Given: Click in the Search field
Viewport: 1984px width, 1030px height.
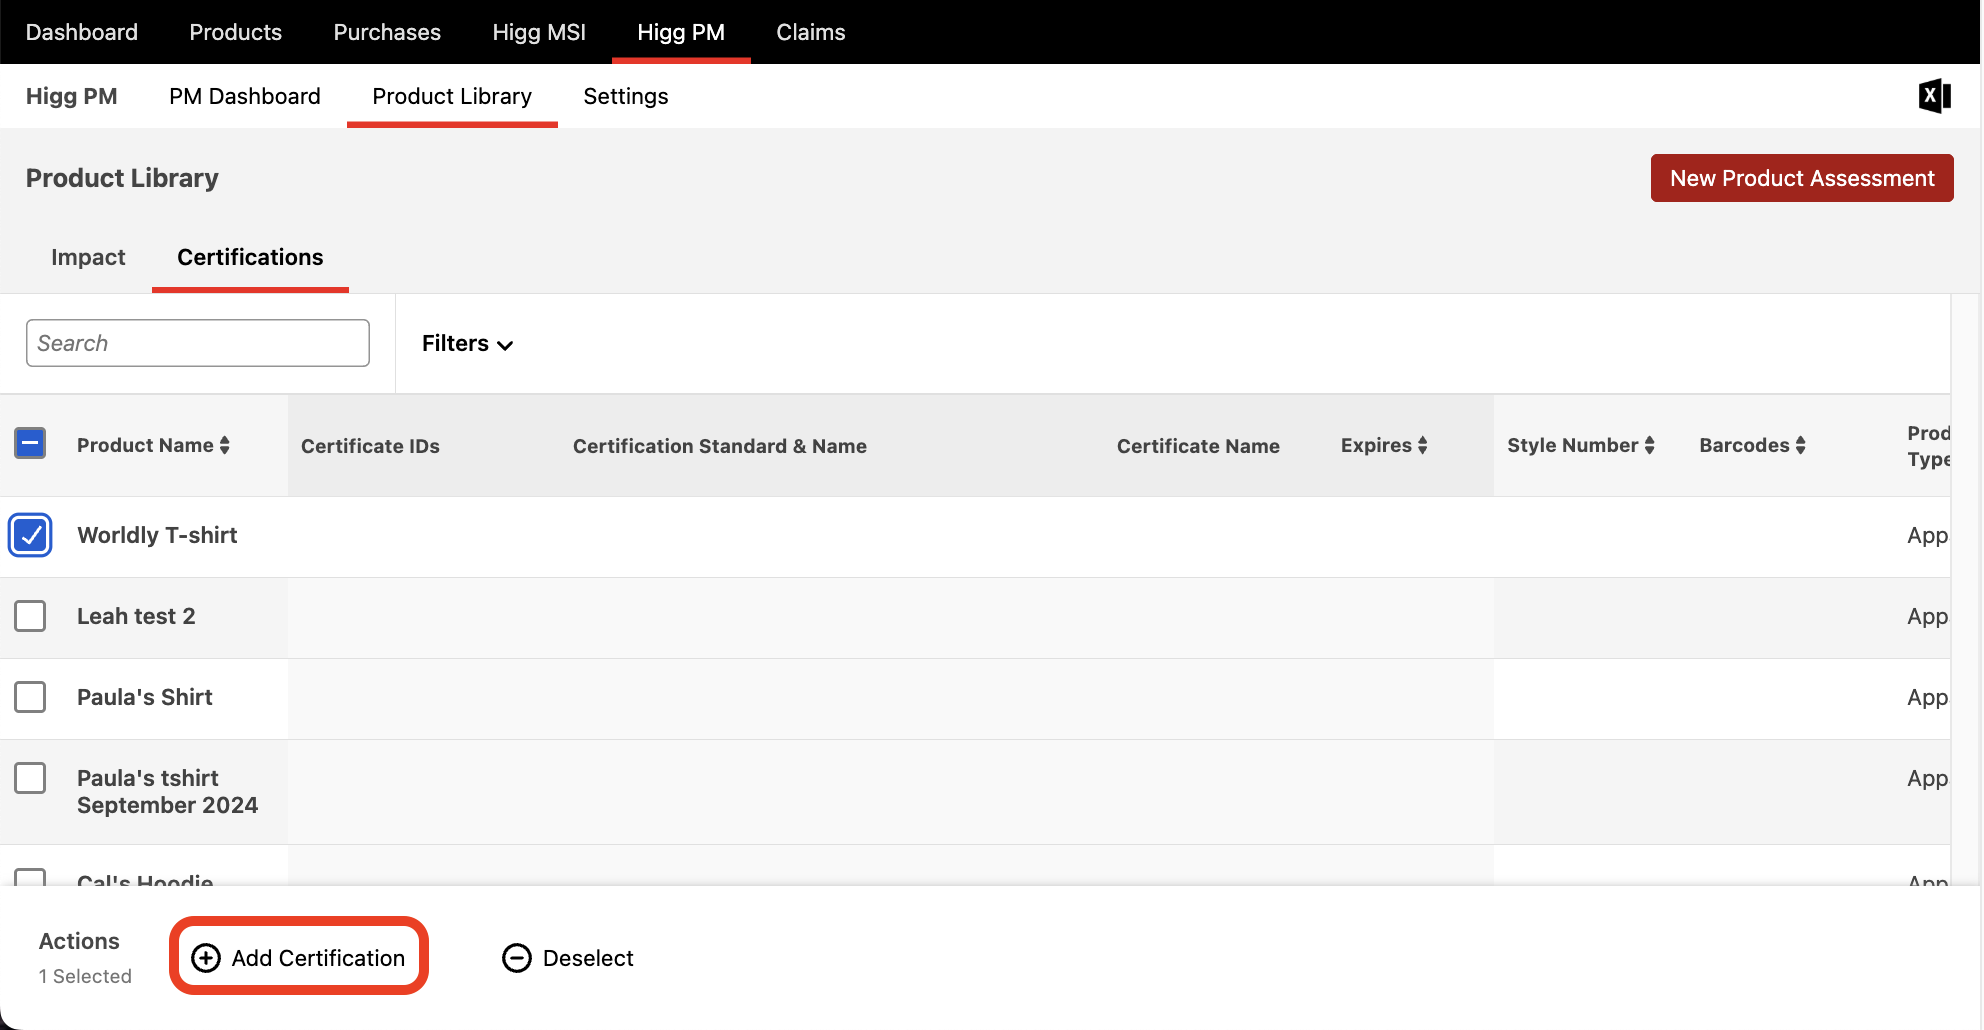Looking at the screenshot, I should click(x=198, y=343).
